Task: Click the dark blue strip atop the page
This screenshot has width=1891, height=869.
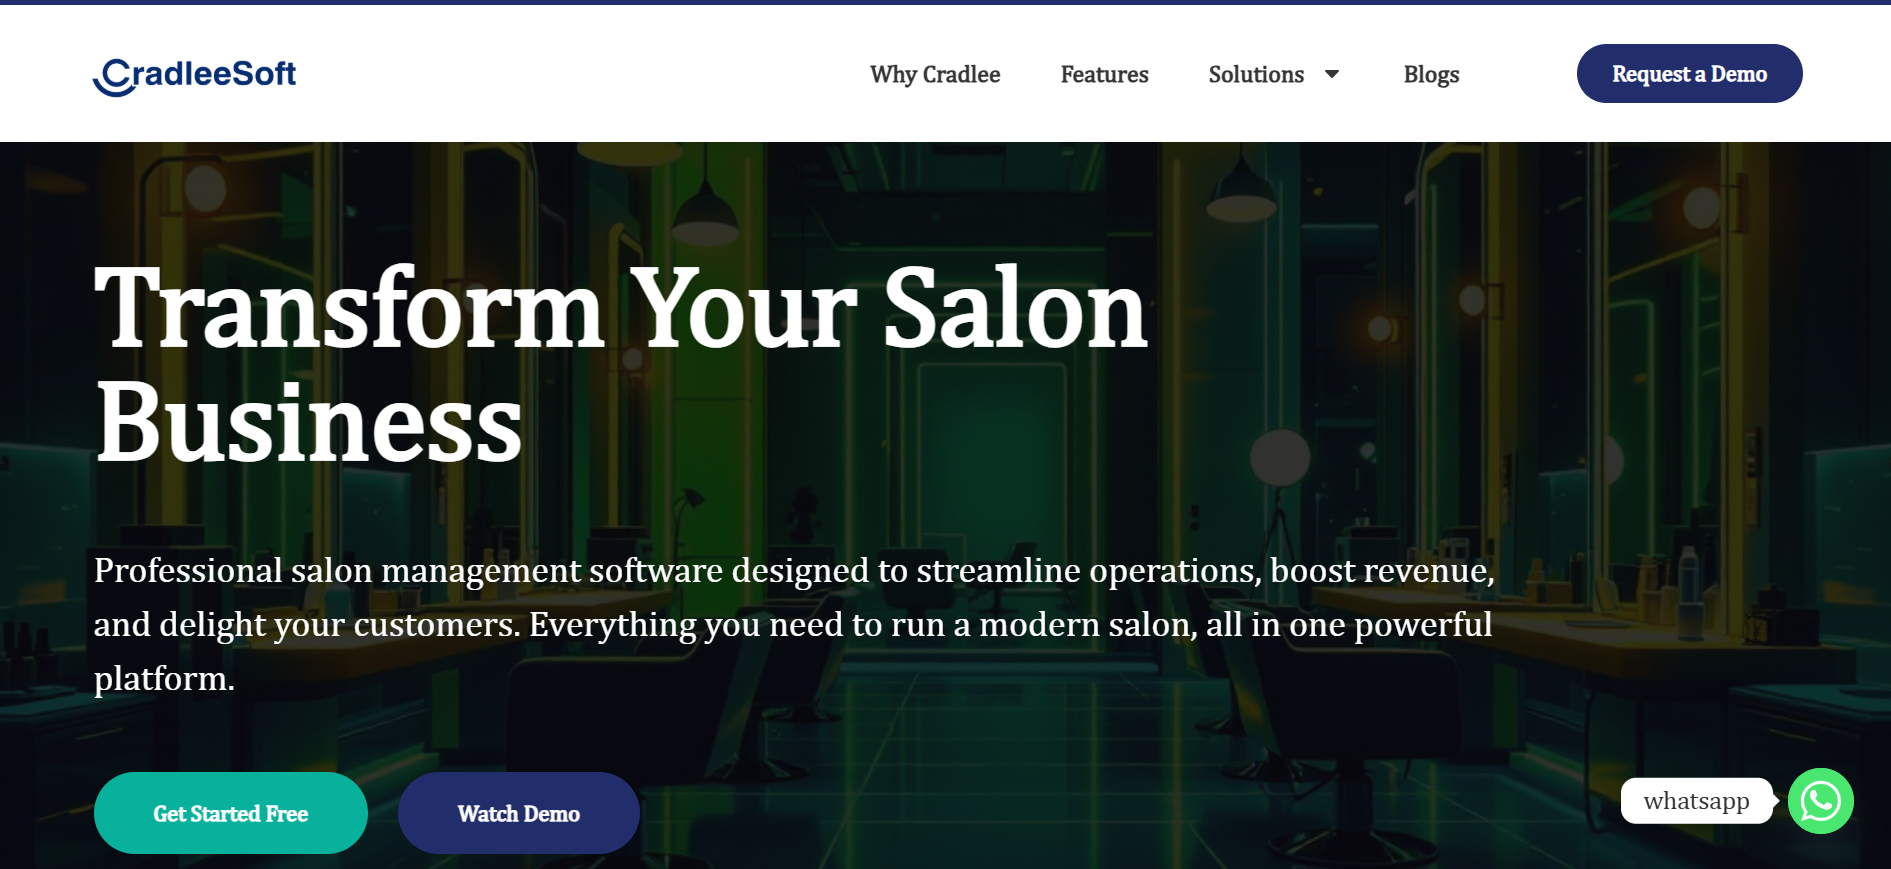Action: pyautogui.click(x=945, y=2)
